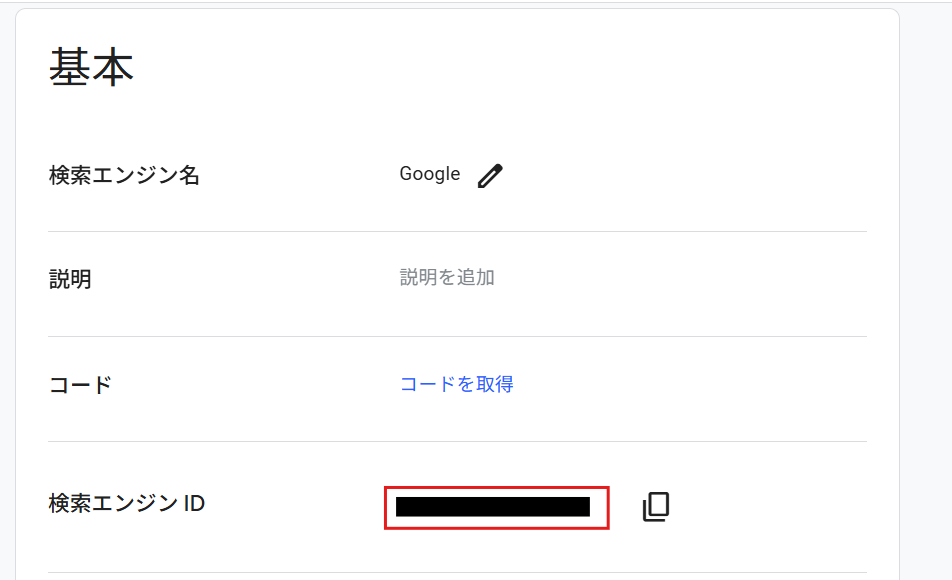Click the pencil icon beside Google name
This screenshot has width=952, height=580.
(x=490, y=176)
